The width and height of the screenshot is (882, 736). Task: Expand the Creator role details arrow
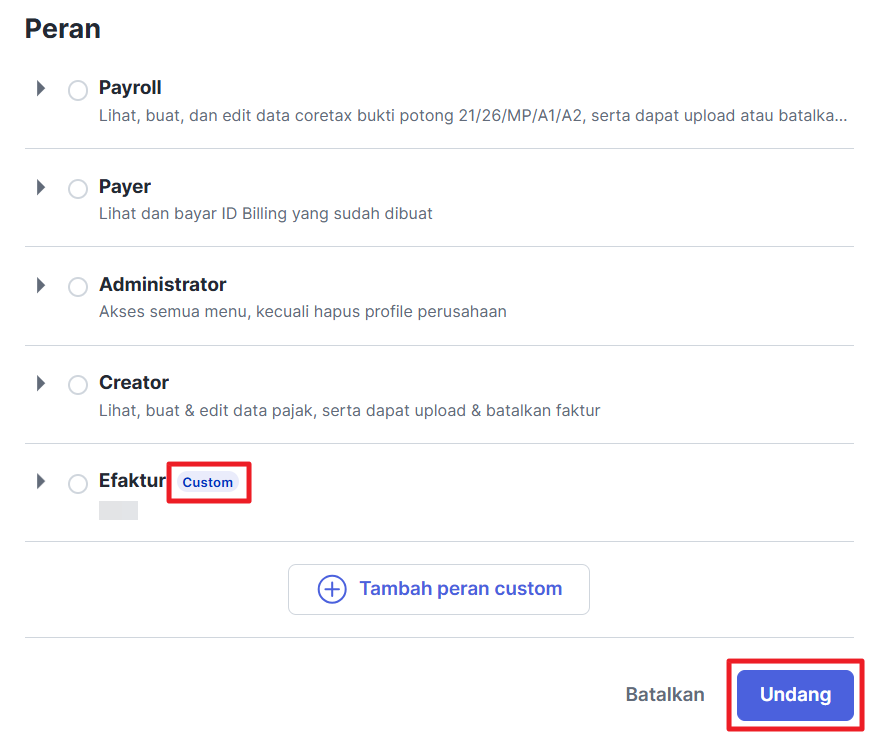(x=41, y=383)
